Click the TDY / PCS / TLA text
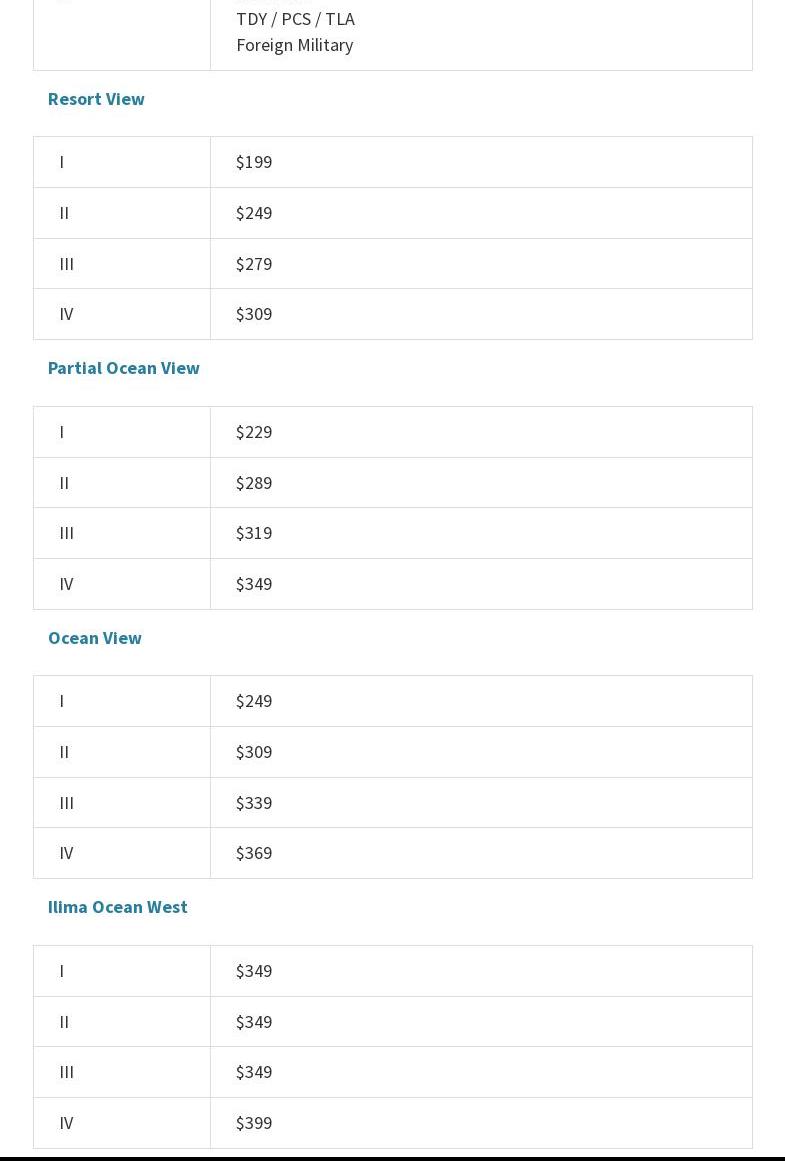Viewport: 785px width, 1161px height. coord(295,19)
